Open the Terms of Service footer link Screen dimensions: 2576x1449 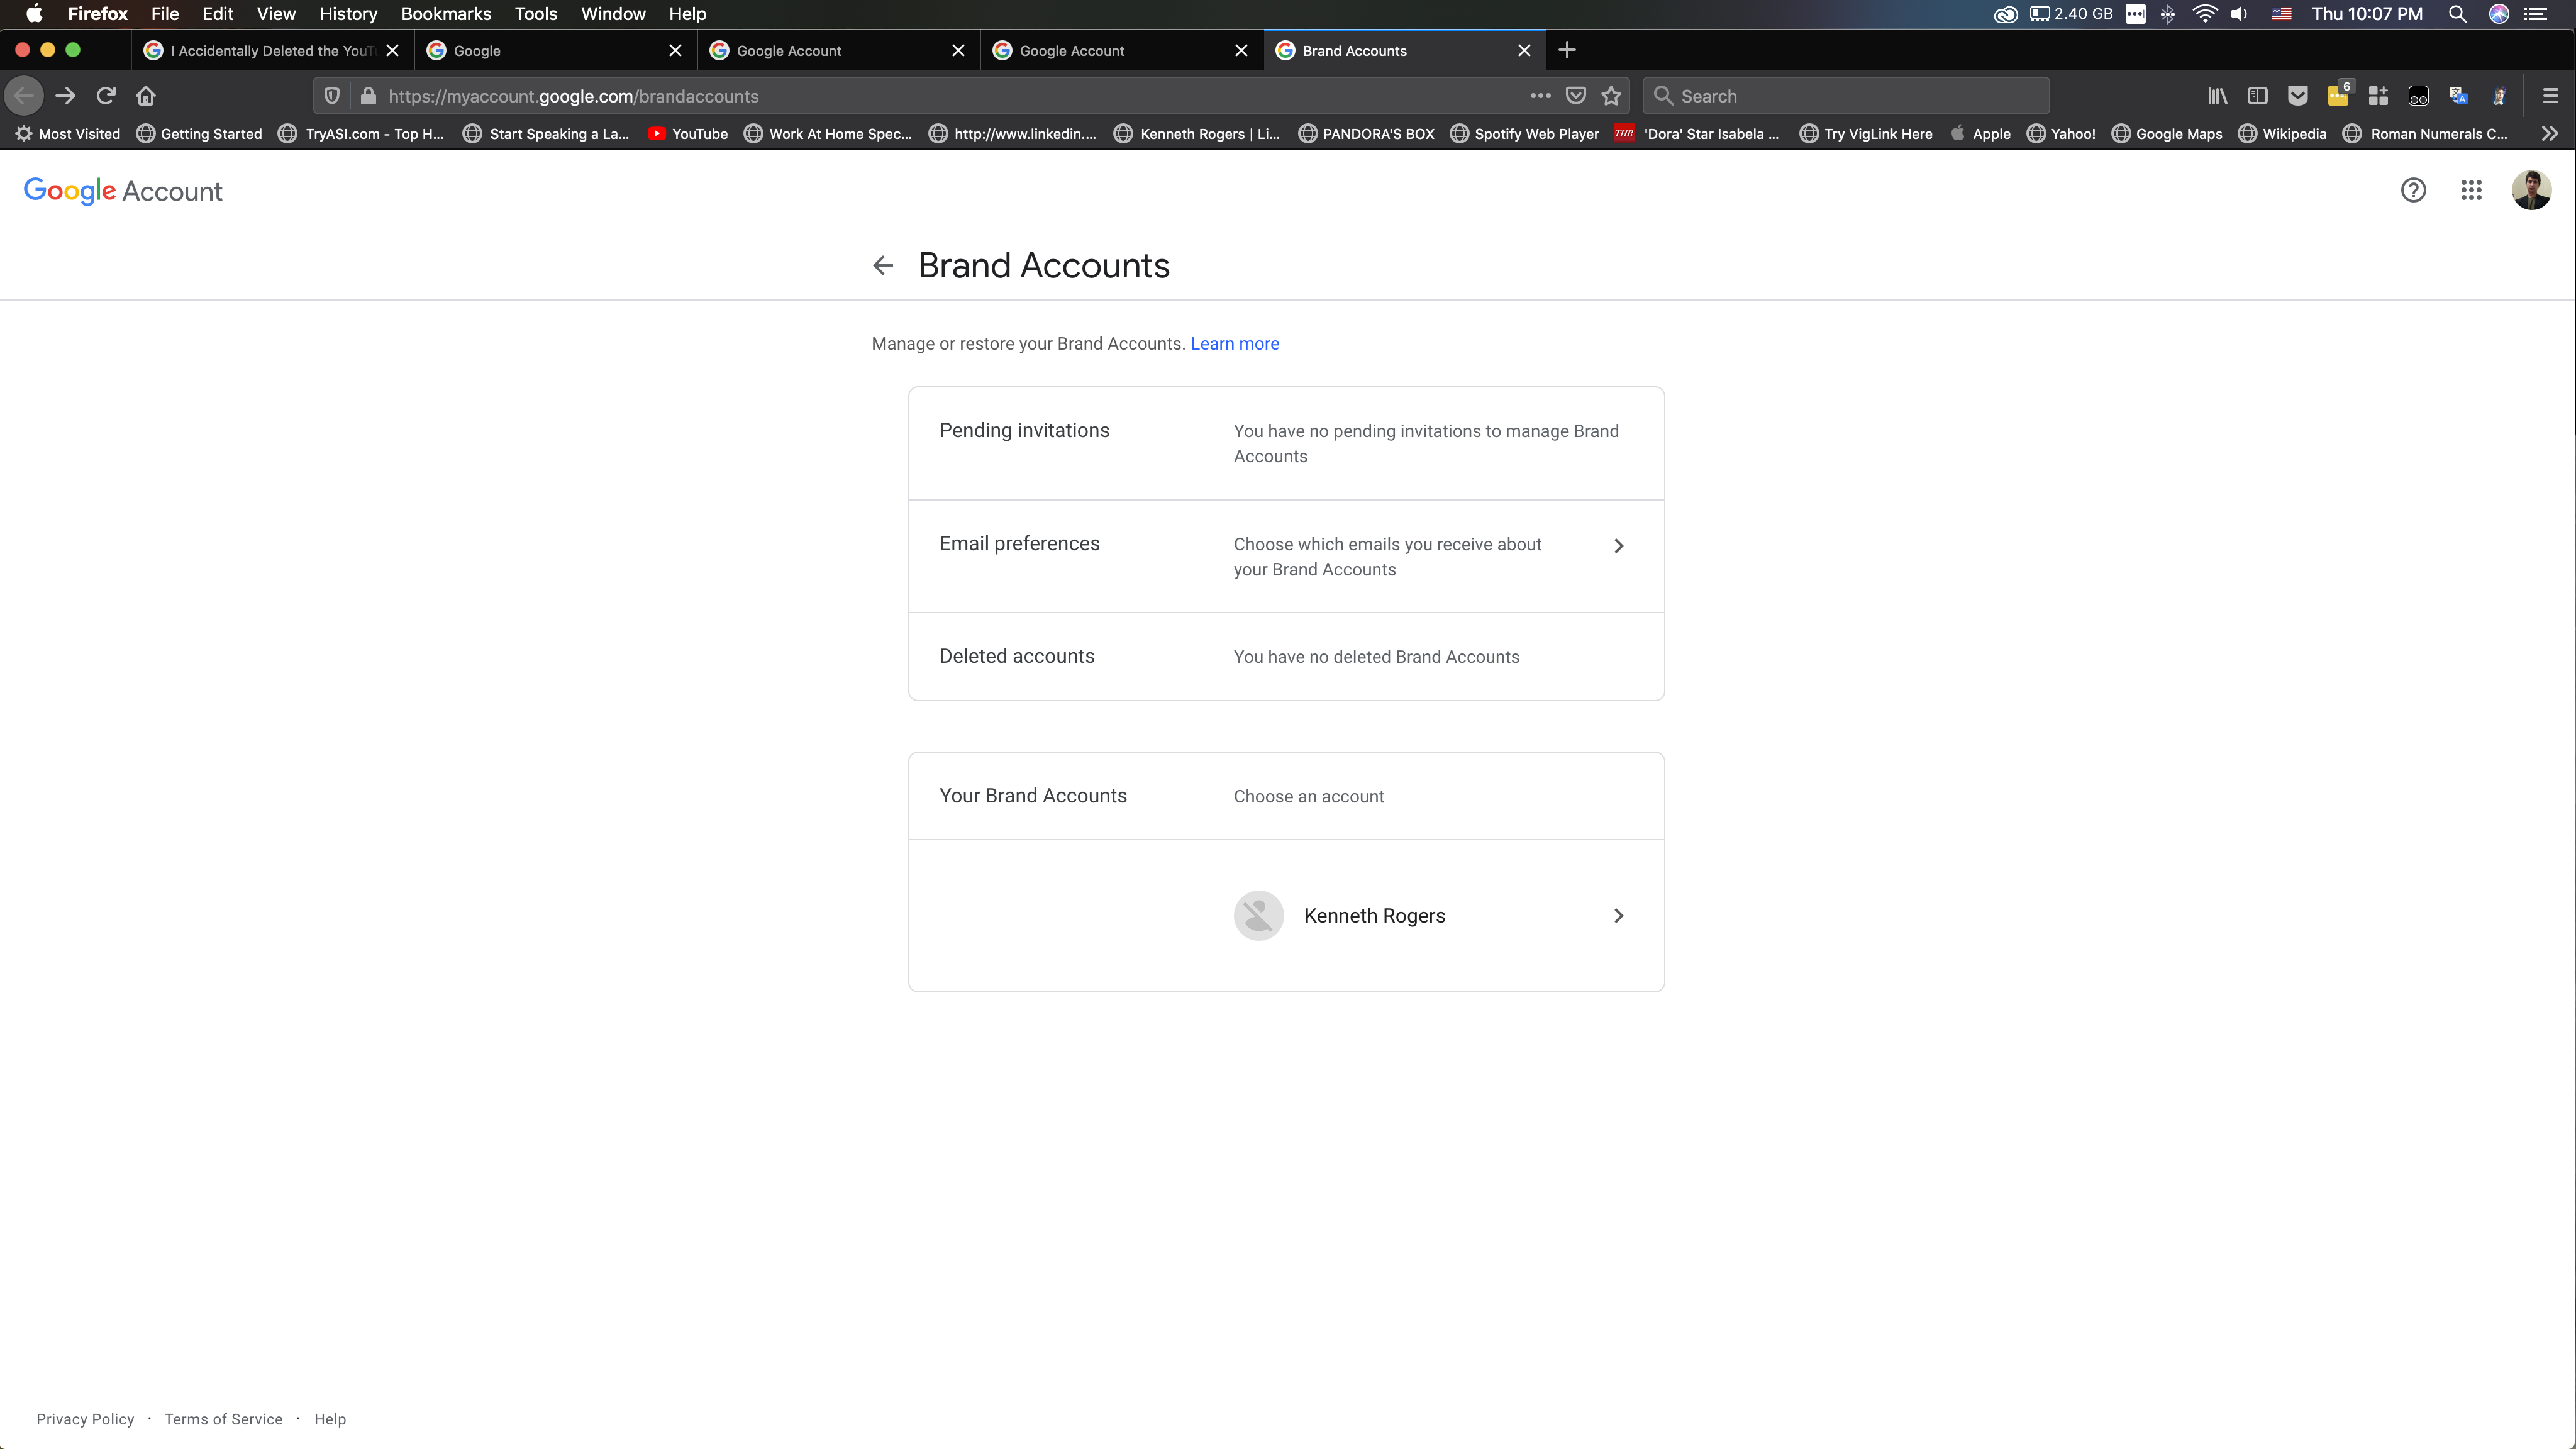pyautogui.click(x=223, y=1419)
